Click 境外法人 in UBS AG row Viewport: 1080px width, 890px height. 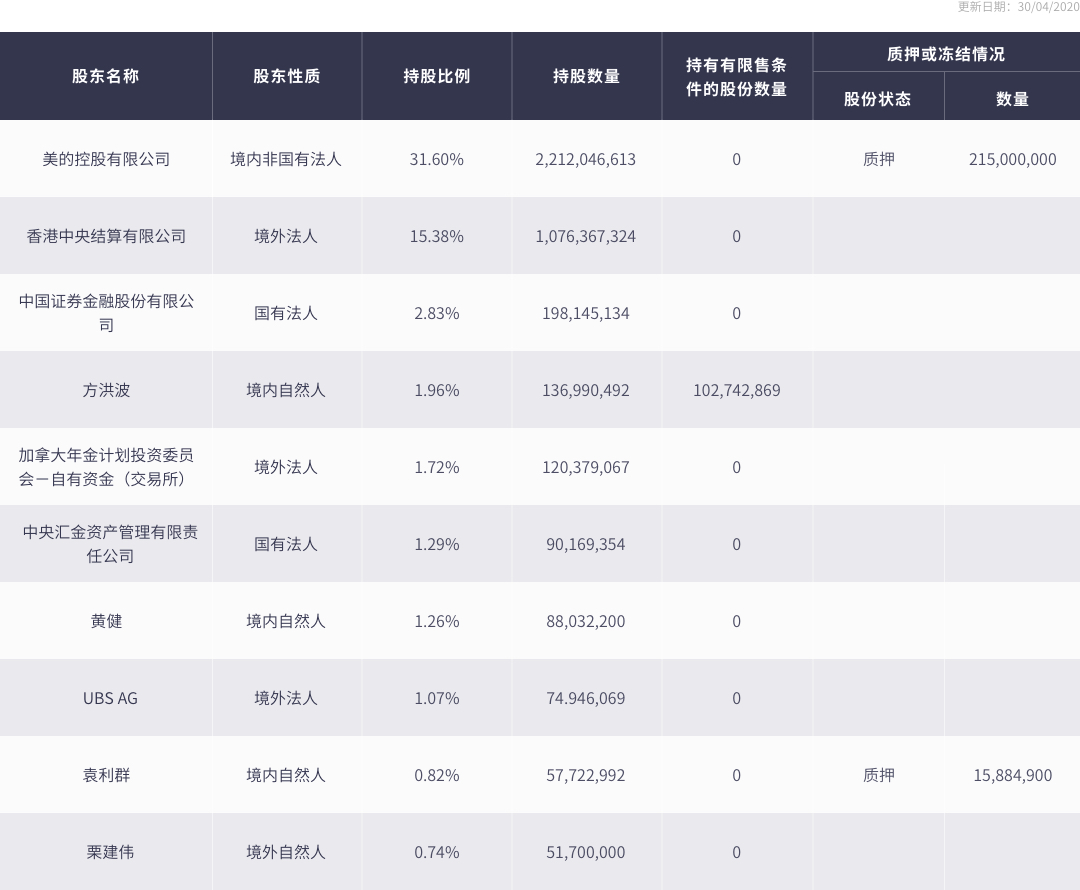click(x=286, y=698)
